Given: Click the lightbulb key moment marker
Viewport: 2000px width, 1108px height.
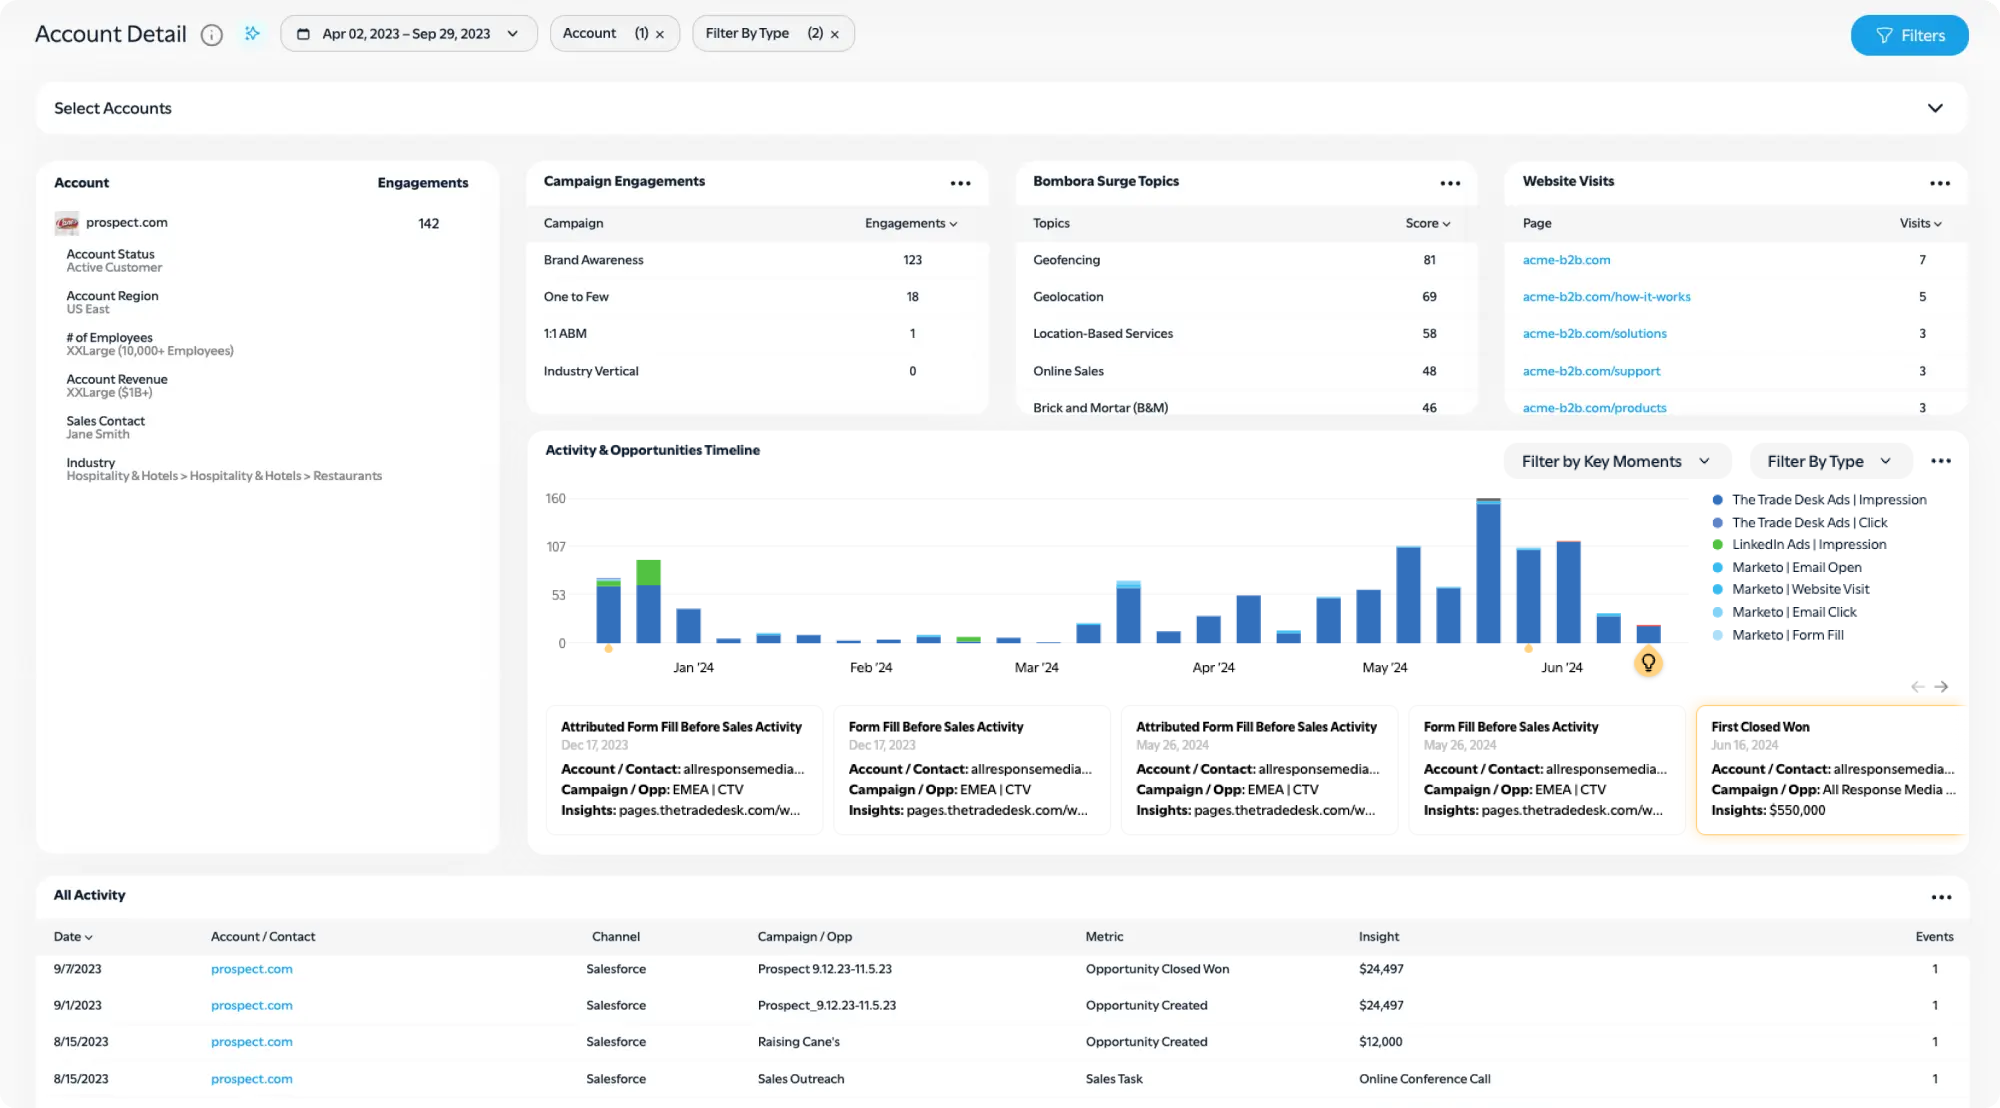Looking at the screenshot, I should [x=1648, y=662].
